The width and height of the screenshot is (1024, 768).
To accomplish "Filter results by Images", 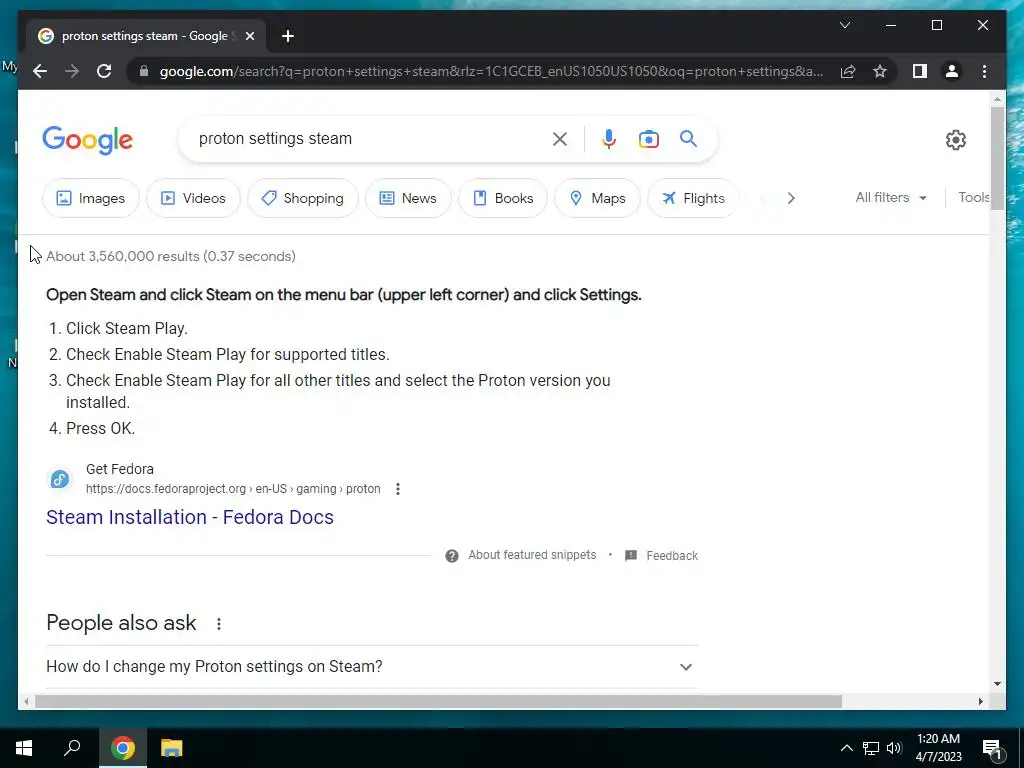I will click(91, 198).
